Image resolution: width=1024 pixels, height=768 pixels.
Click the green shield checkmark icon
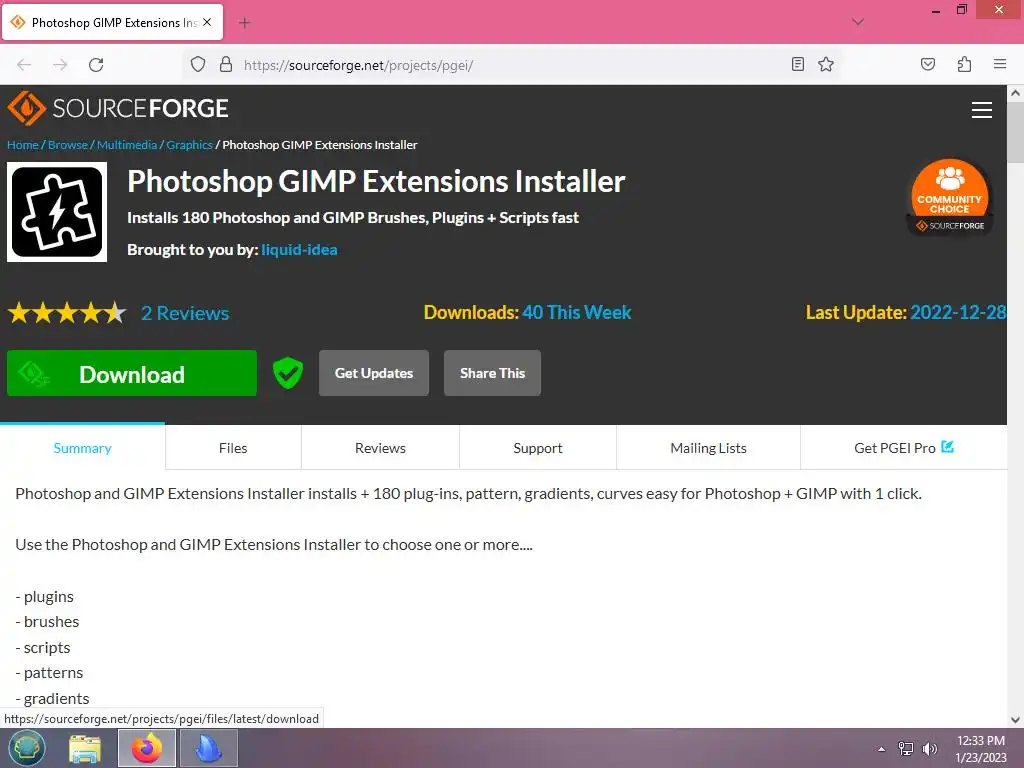[x=287, y=373]
